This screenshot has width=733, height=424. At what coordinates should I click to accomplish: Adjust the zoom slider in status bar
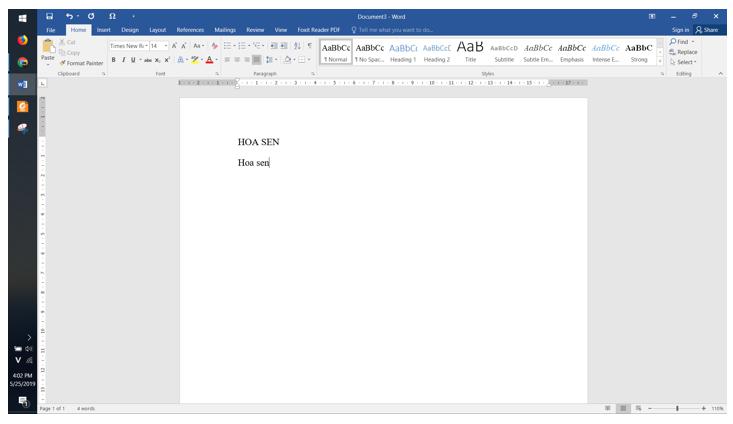677,409
